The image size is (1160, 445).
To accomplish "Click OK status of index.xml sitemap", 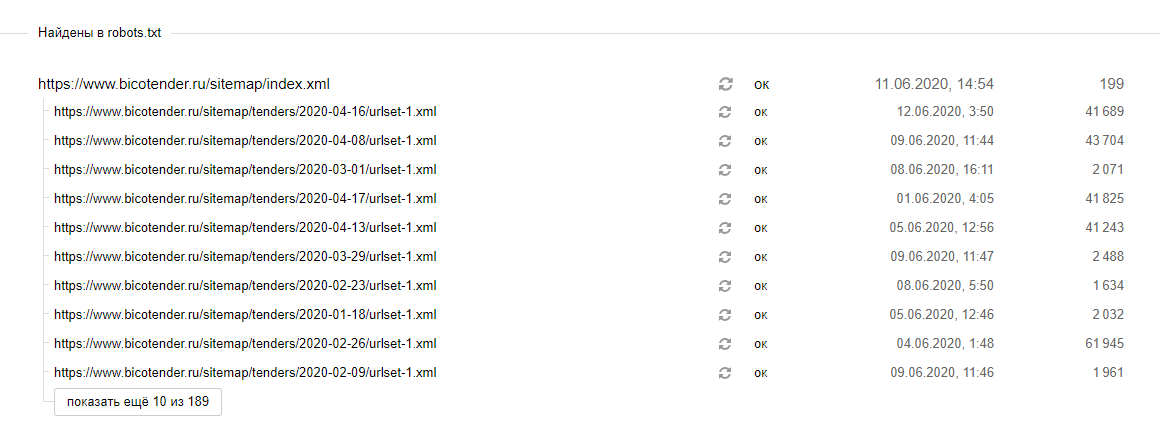I will coord(762,84).
